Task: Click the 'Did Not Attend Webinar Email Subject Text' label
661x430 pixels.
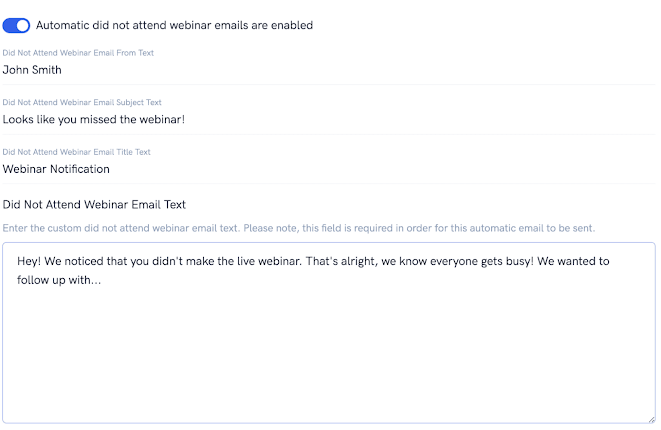Action: (82, 102)
